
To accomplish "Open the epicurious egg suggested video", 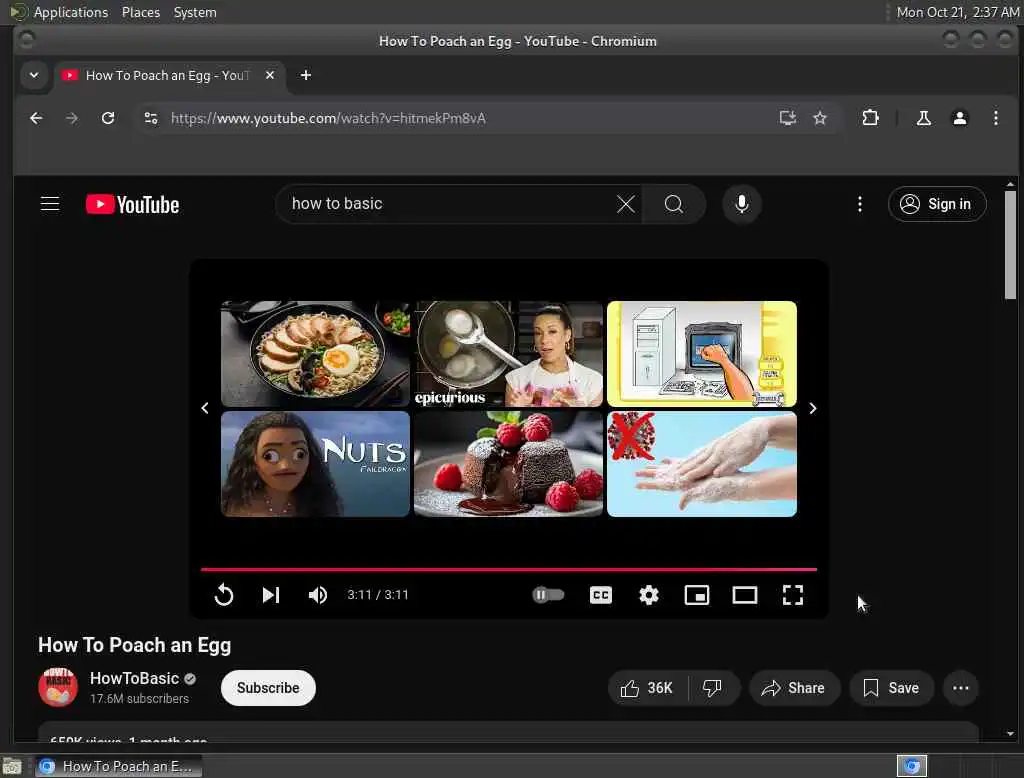I will (x=508, y=354).
